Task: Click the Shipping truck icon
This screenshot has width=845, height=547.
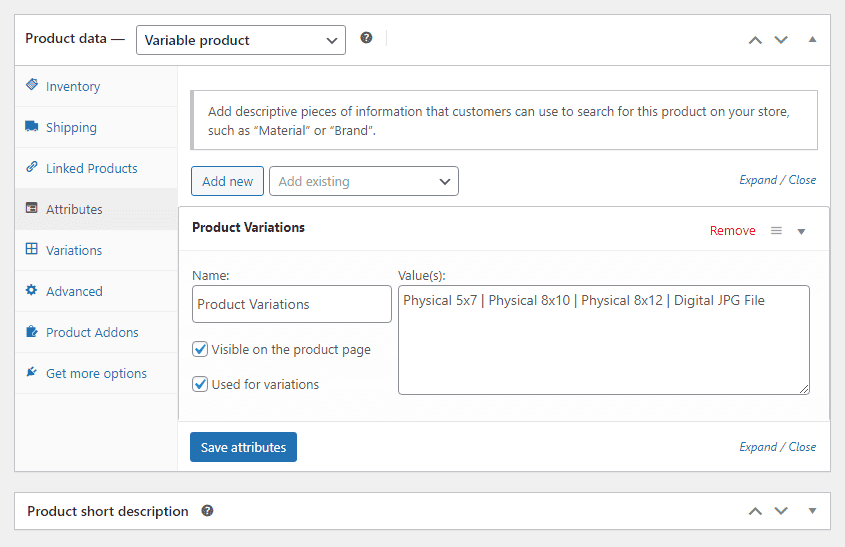Action: (x=32, y=126)
